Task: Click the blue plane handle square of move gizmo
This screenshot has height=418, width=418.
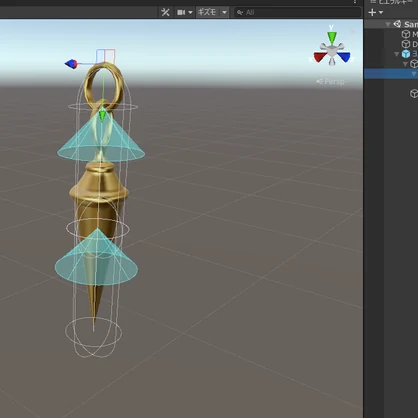Action: point(101,56)
